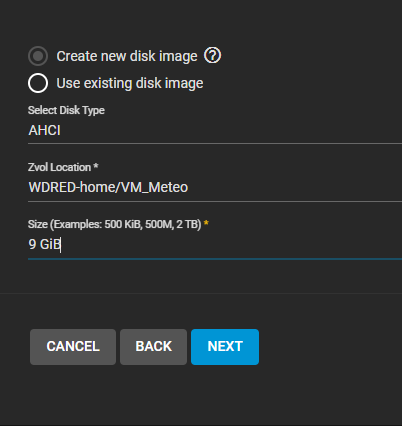Click the underline beneath the AHCI selection

pos(215,144)
